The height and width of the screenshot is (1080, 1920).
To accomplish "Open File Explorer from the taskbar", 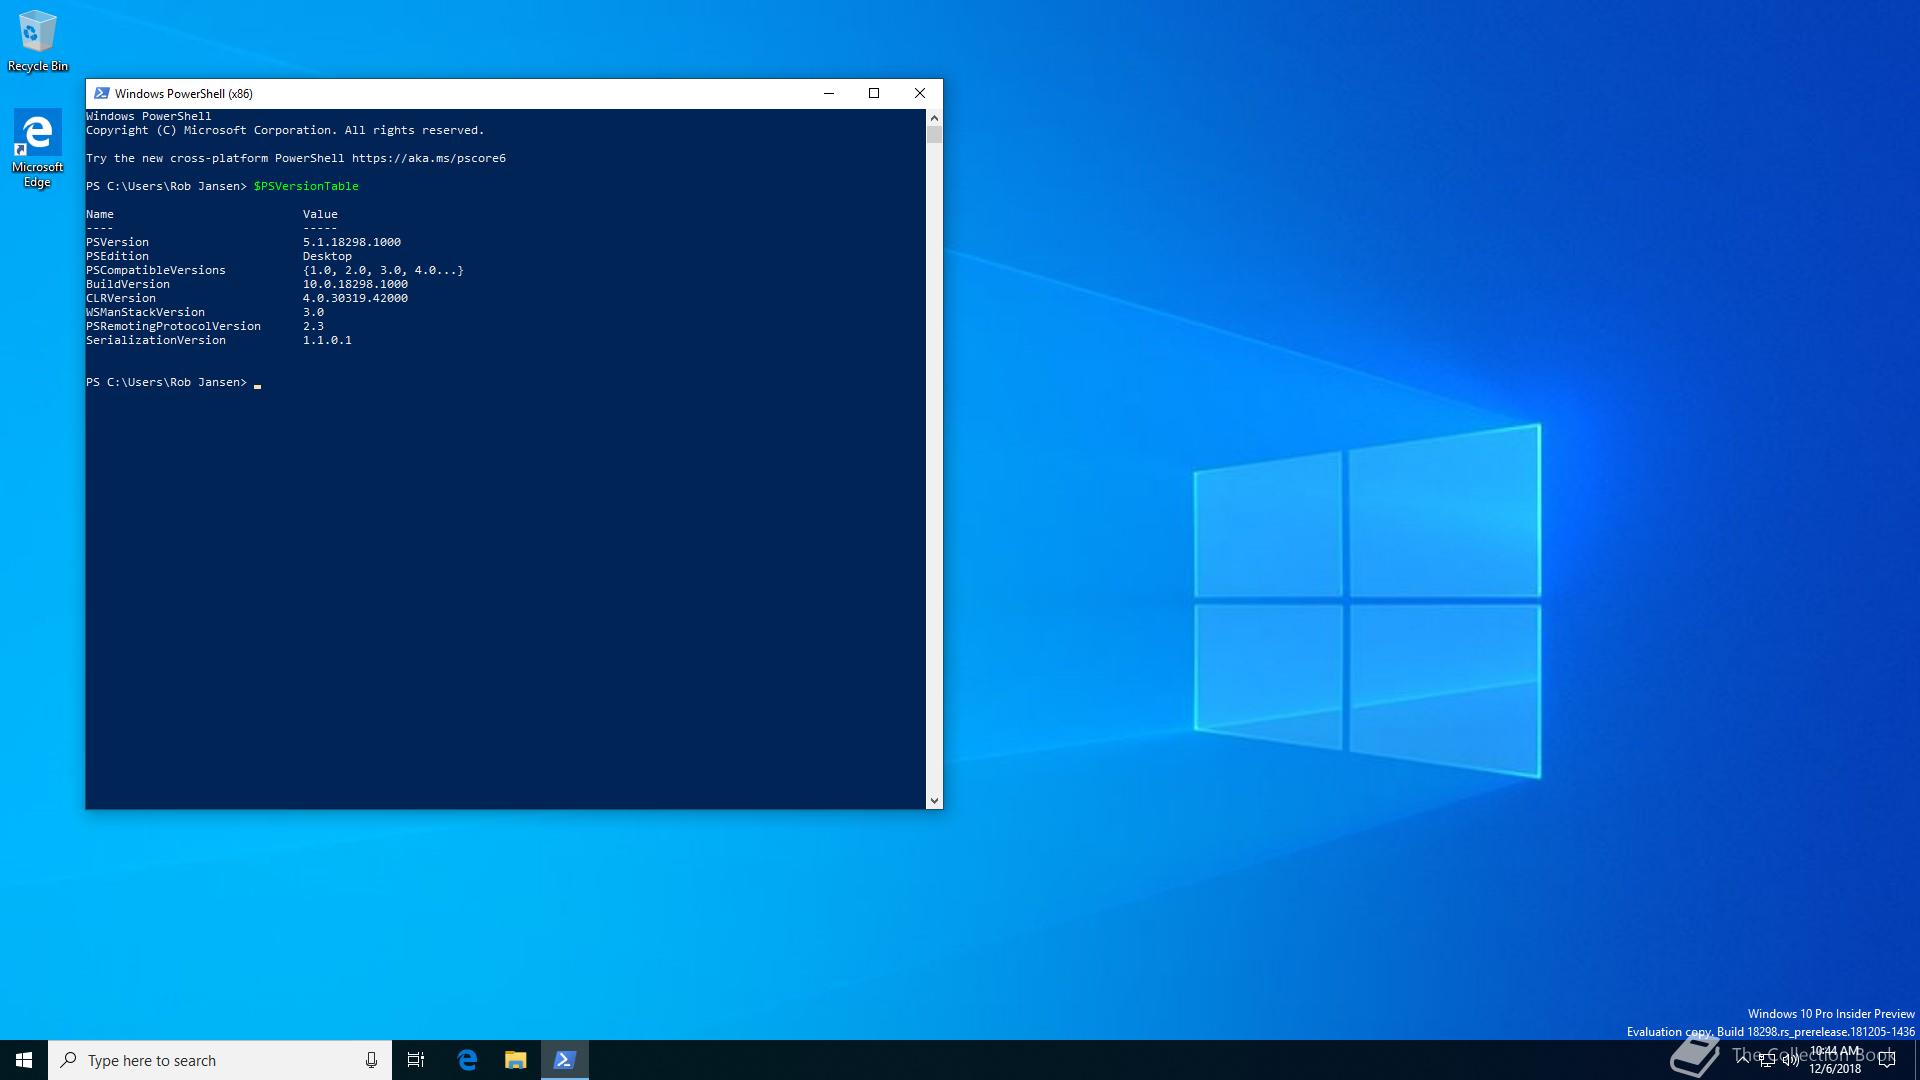I will [x=515, y=1060].
